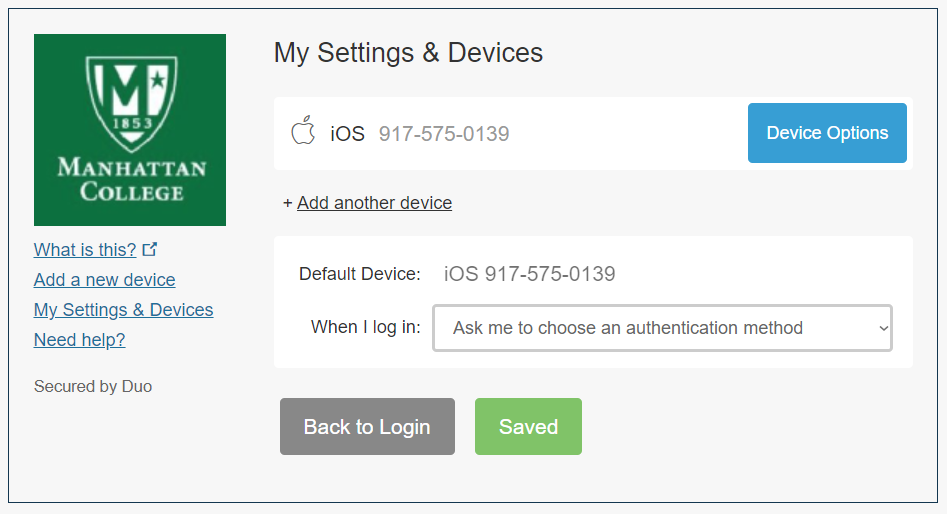Click the 'Secured by Duo' footer text
This screenshot has width=947, height=514.
tap(93, 387)
